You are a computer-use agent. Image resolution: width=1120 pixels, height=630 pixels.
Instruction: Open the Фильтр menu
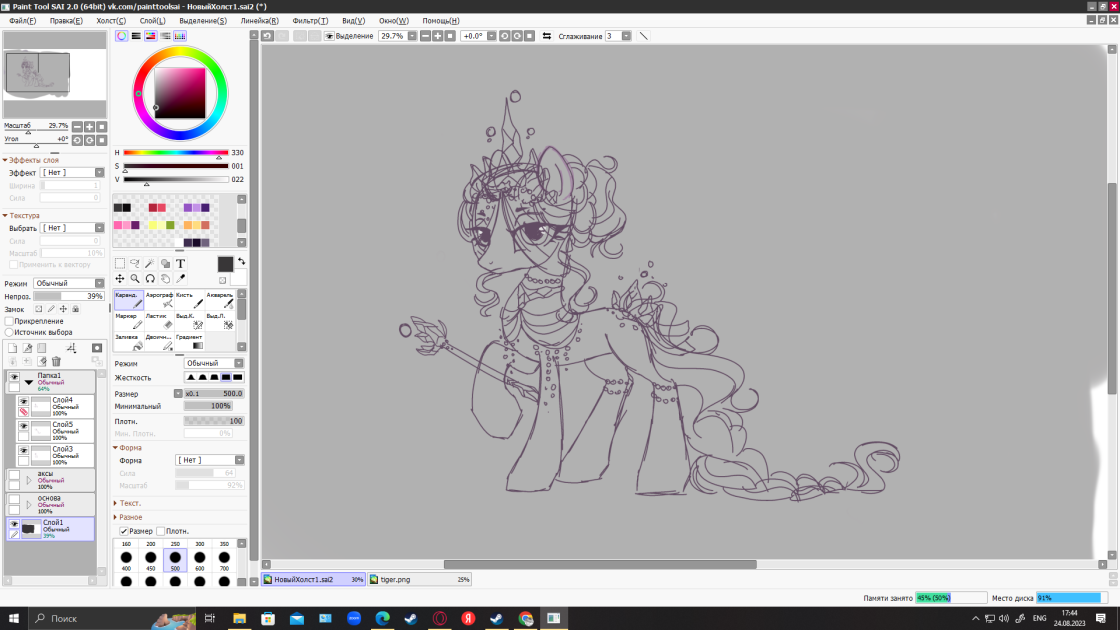click(x=310, y=21)
